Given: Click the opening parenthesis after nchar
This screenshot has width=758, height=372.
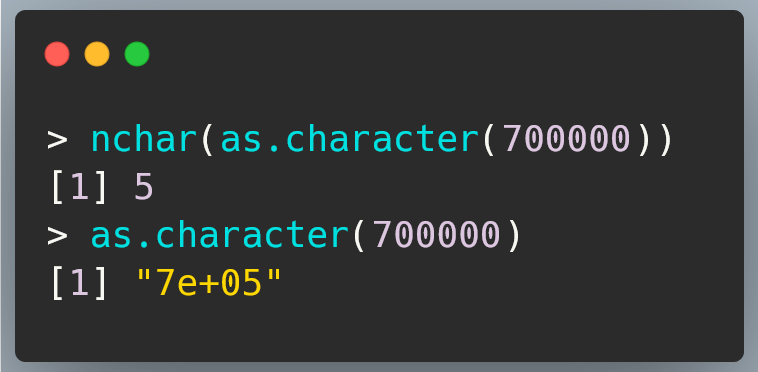Looking at the screenshot, I should tap(207, 140).
